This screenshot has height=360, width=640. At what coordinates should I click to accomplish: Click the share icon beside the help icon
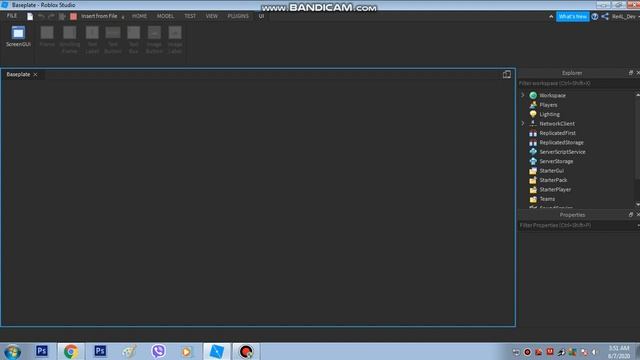605,16
